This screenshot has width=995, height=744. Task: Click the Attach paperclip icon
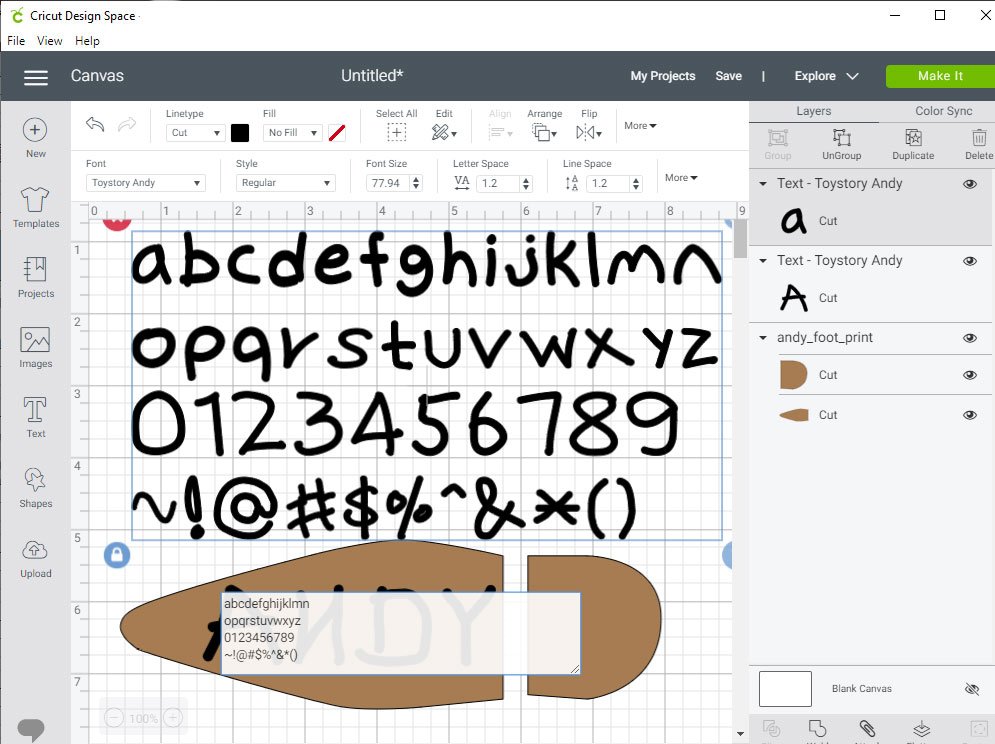tap(867, 728)
